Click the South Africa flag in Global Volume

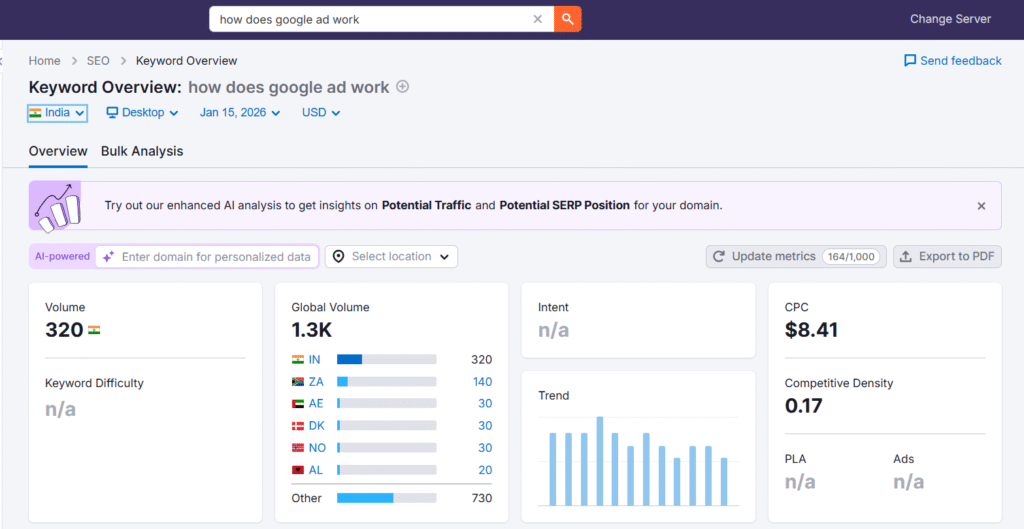(298, 381)
